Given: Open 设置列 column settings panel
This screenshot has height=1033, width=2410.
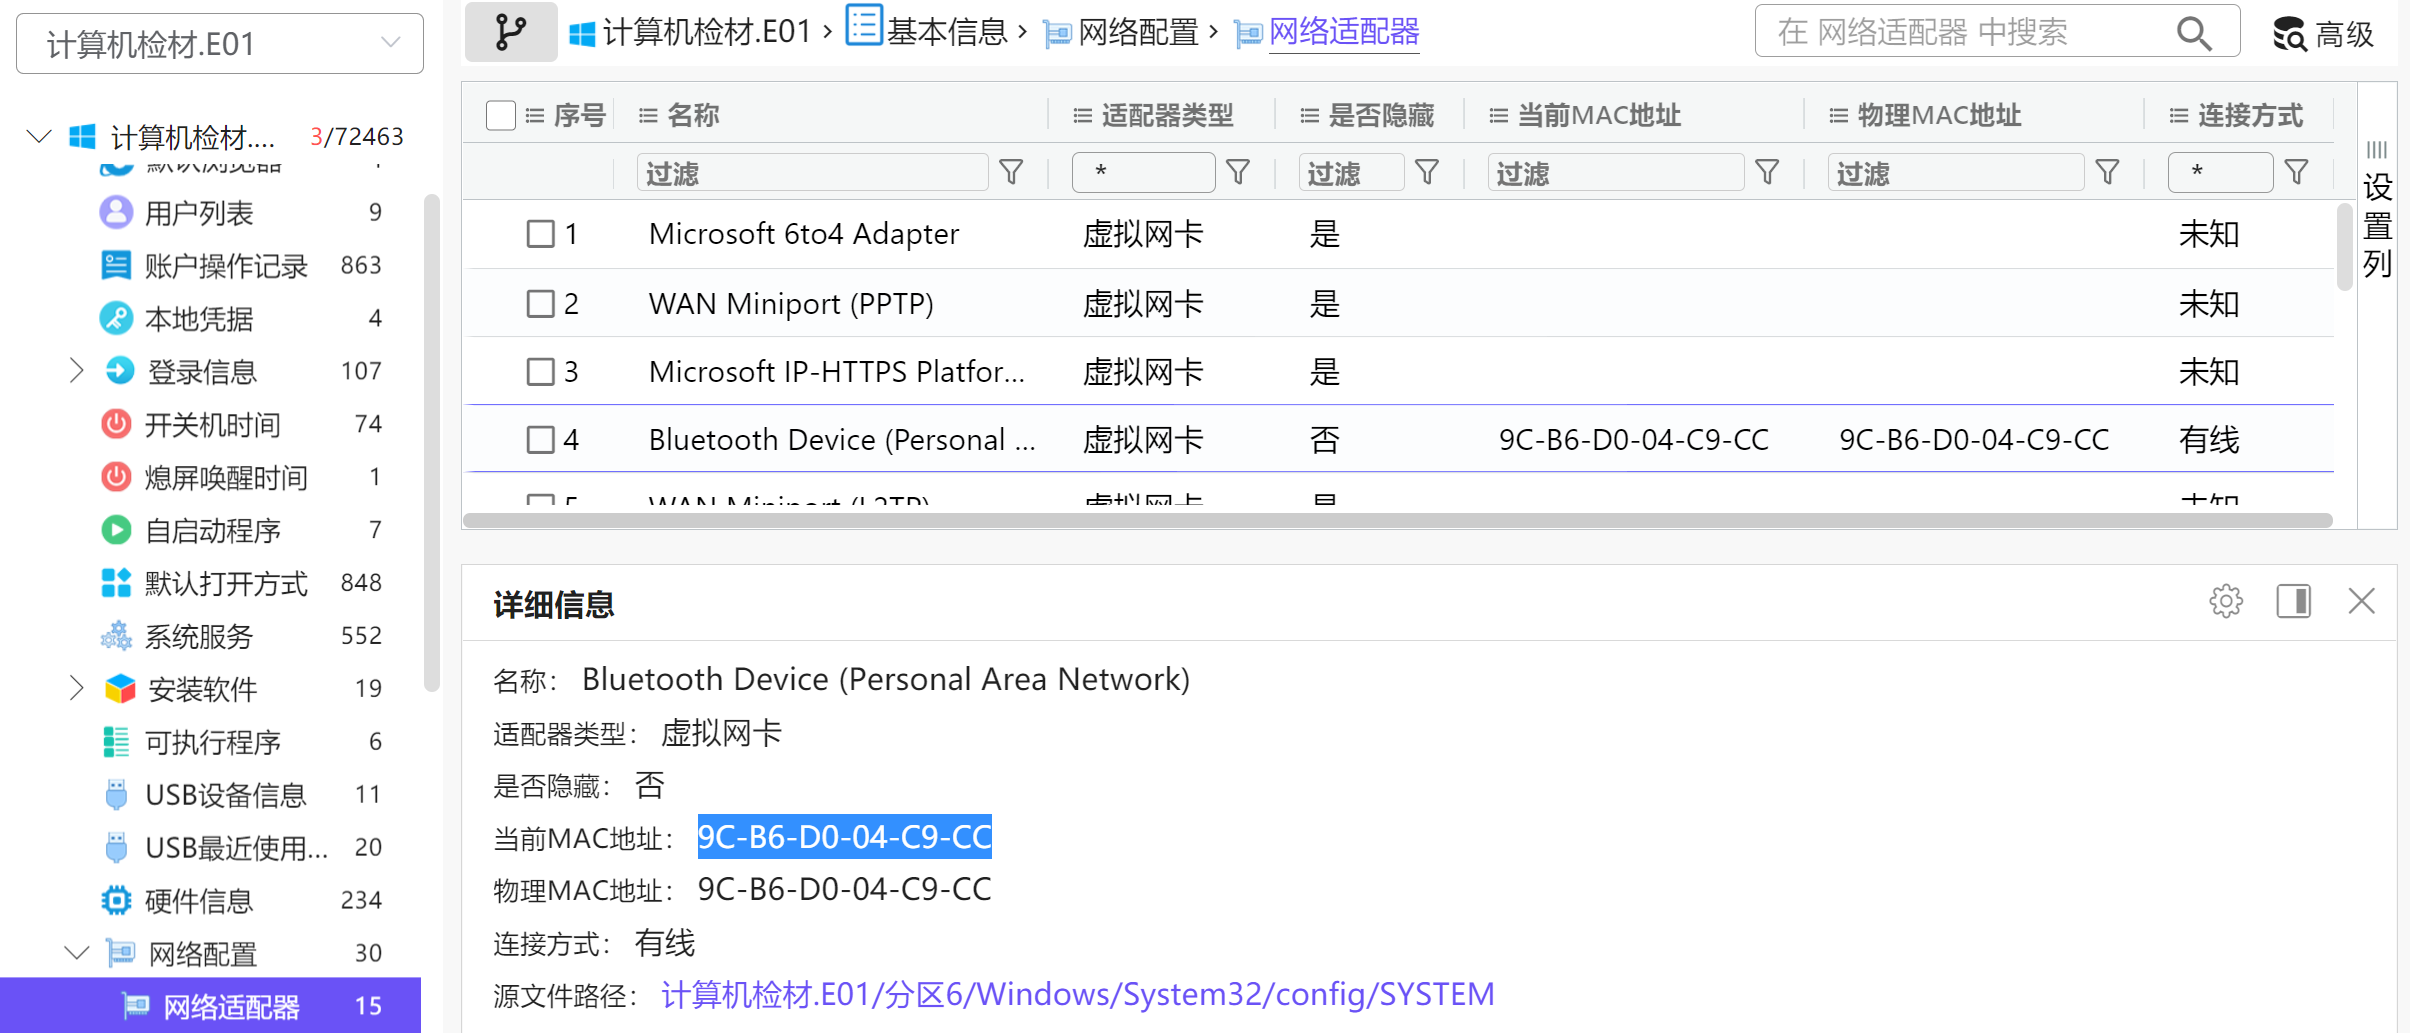Looking at the screenshot, I should coord(2377,212).
